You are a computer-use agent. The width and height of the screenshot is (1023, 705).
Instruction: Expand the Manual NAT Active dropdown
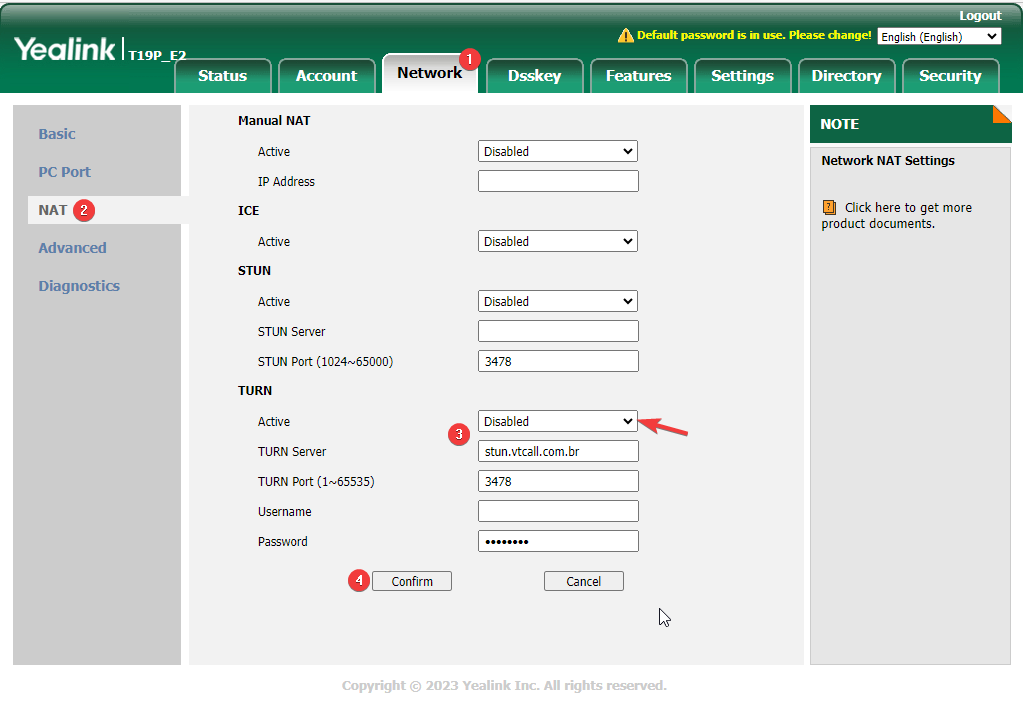click(x=557, y=152)
